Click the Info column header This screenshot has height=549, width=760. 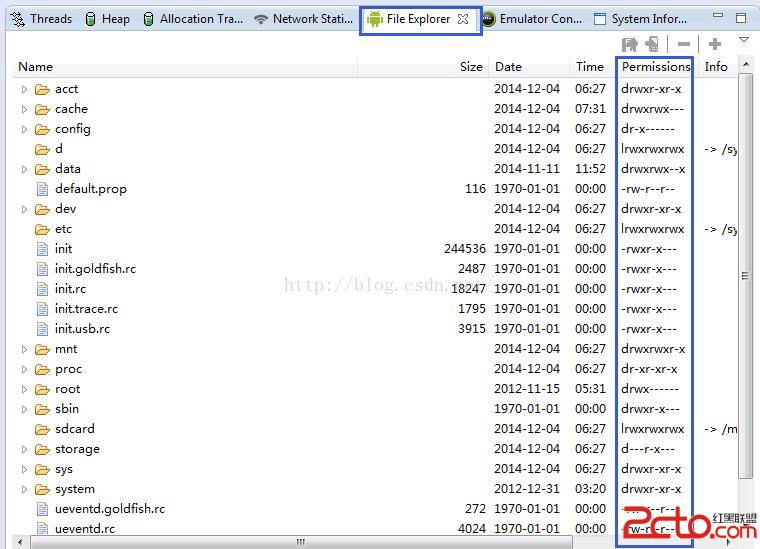point(716,67)
